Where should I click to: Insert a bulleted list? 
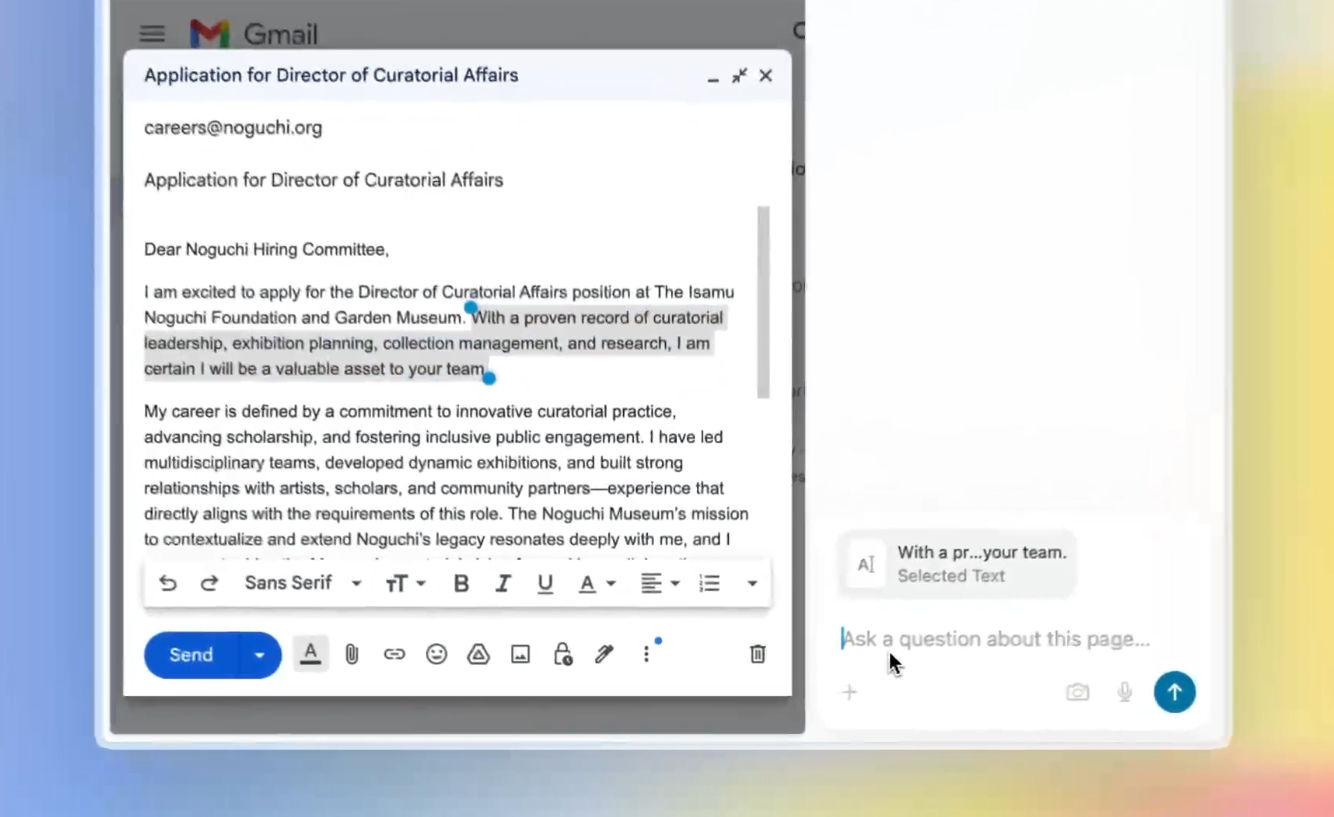pos(709,583)
